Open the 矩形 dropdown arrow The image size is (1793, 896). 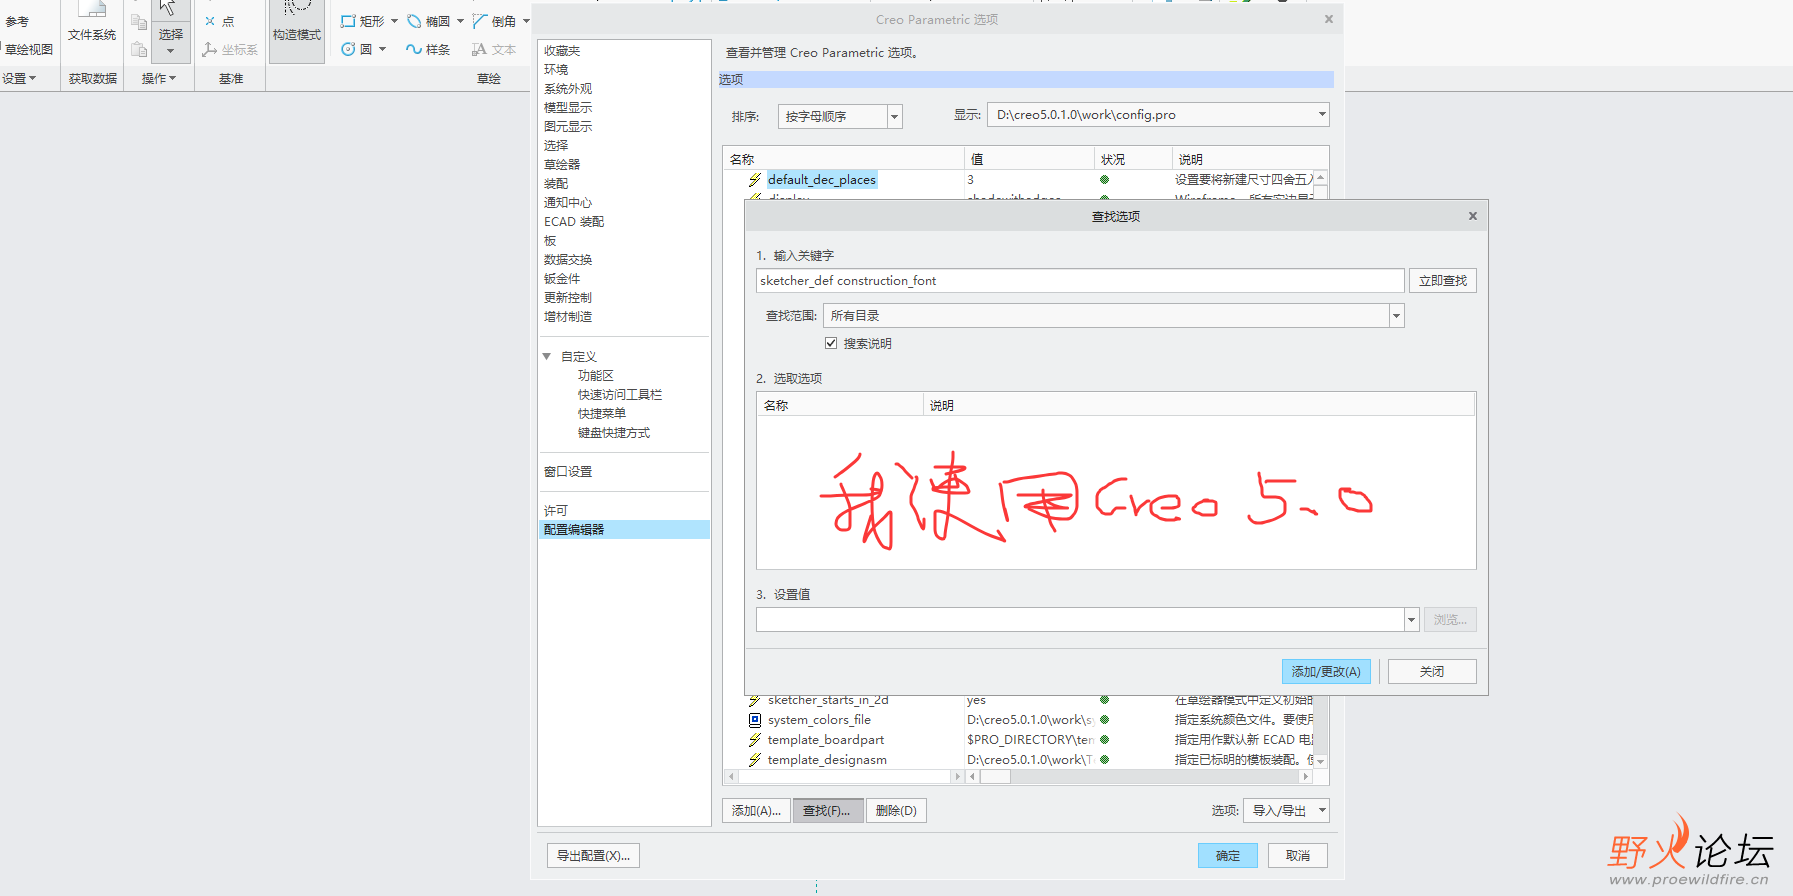[x=394, y=21]
